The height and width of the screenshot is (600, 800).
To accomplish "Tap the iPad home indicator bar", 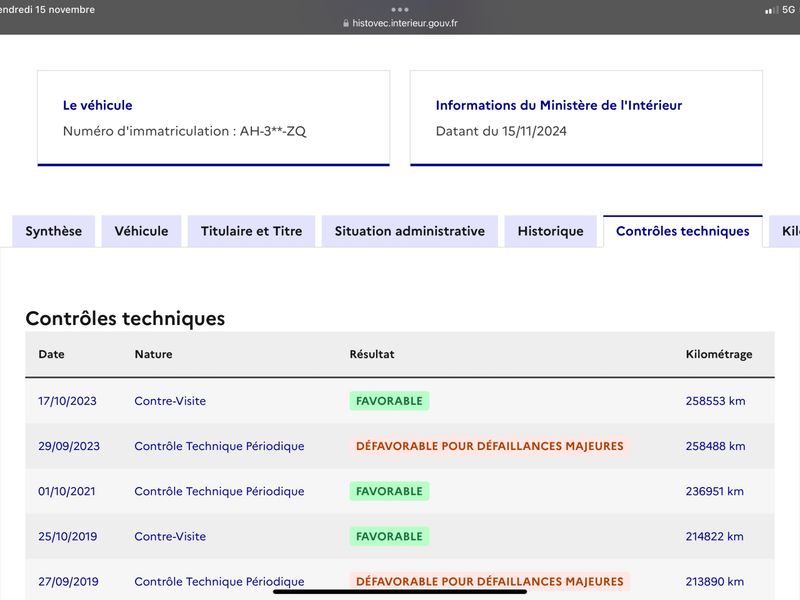I will 400,592.
